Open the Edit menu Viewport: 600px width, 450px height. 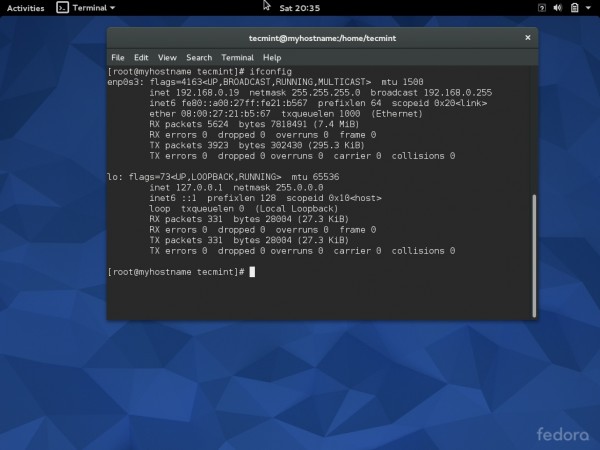coord(141,57)
